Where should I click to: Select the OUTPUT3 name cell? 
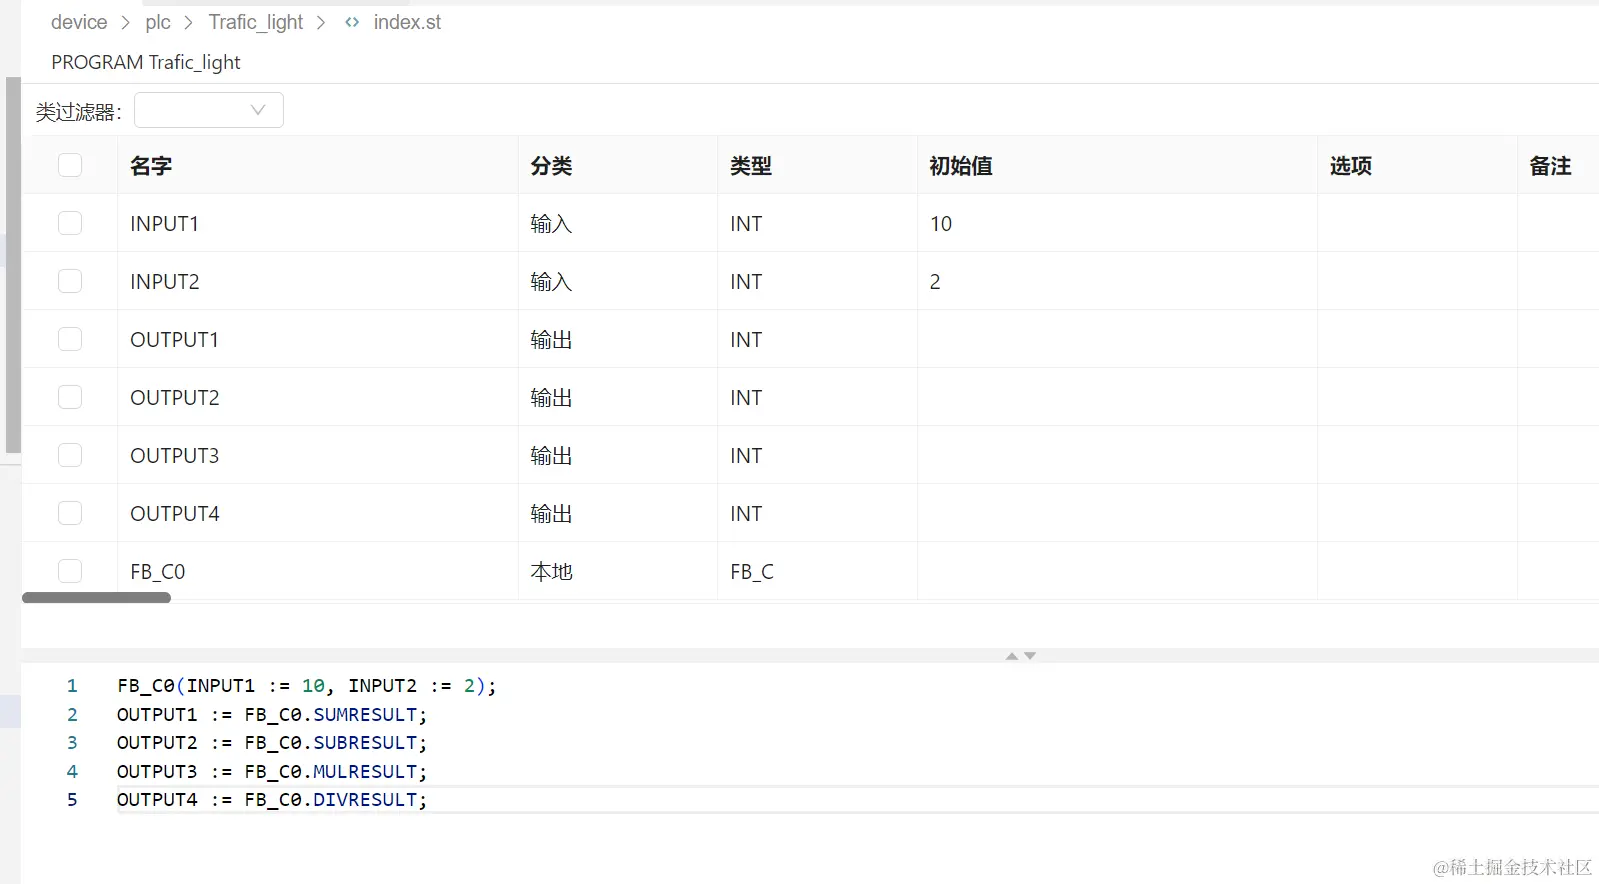point(318,456)
